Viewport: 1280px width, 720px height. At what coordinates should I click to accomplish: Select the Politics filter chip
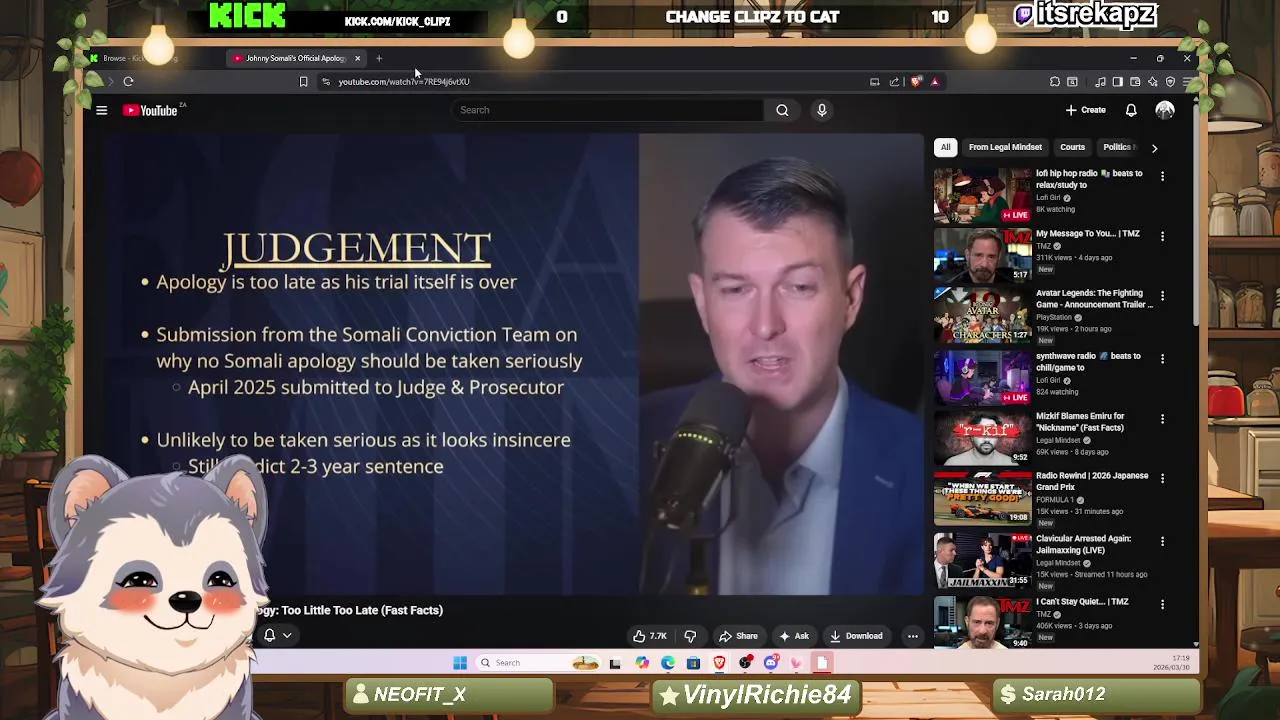pyautogui.click(x=1117, y=147)
